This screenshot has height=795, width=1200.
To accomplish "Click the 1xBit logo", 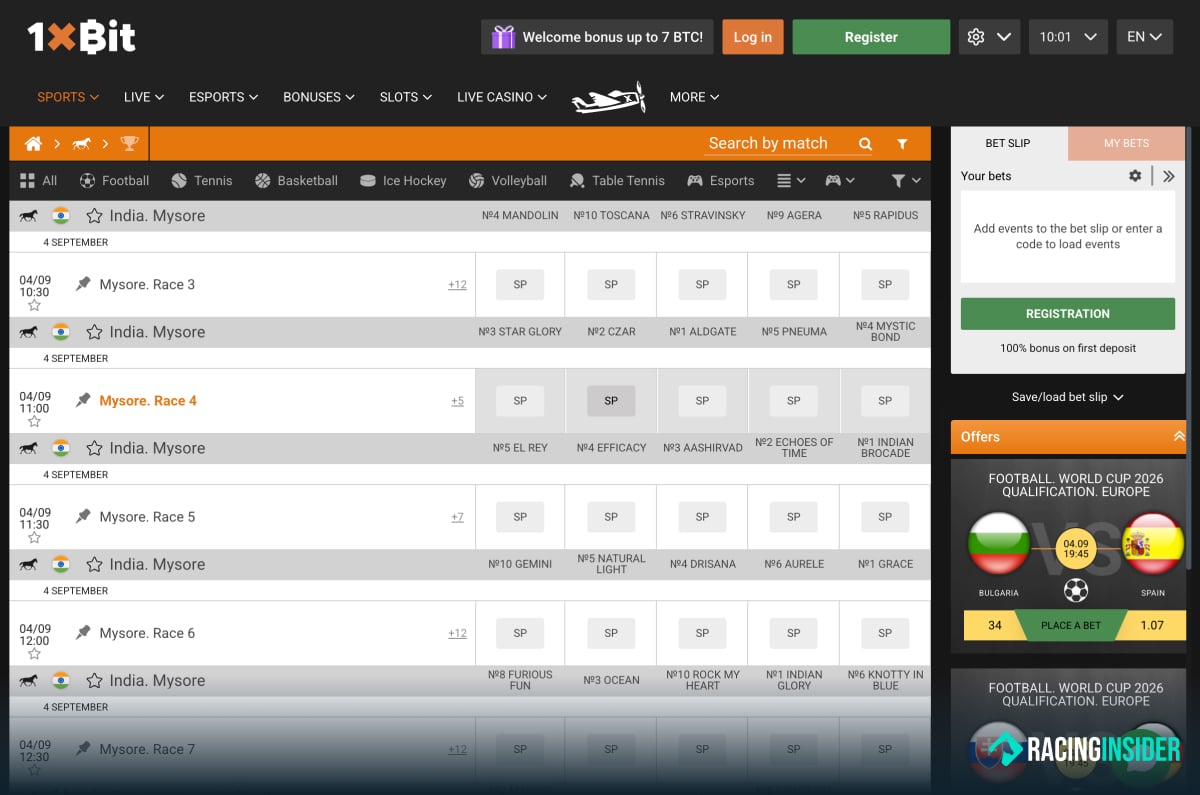I will 81,37.
